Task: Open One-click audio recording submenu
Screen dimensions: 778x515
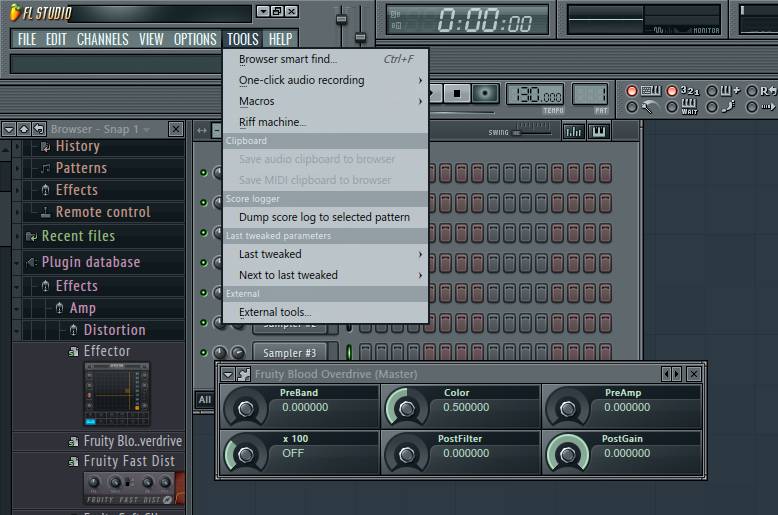Action: [325, 80]
